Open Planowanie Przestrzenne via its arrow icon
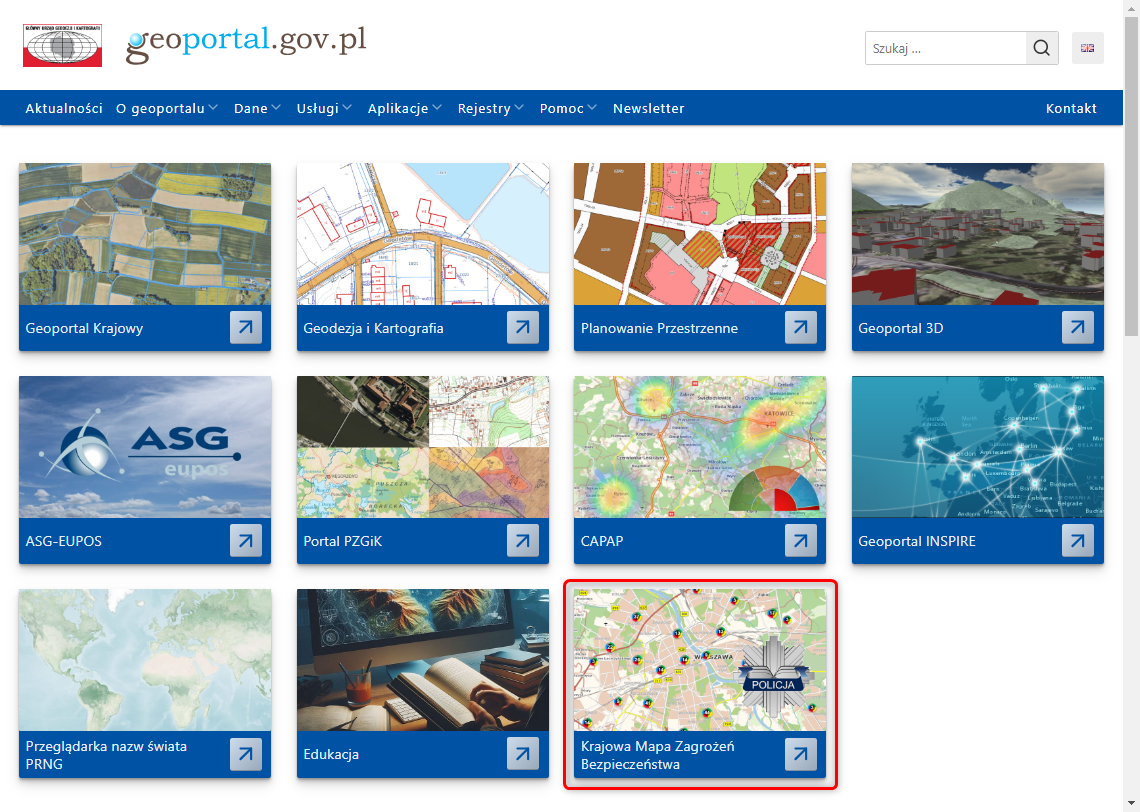This screenshot has width=1140, height=812. (x=800, y=328)
